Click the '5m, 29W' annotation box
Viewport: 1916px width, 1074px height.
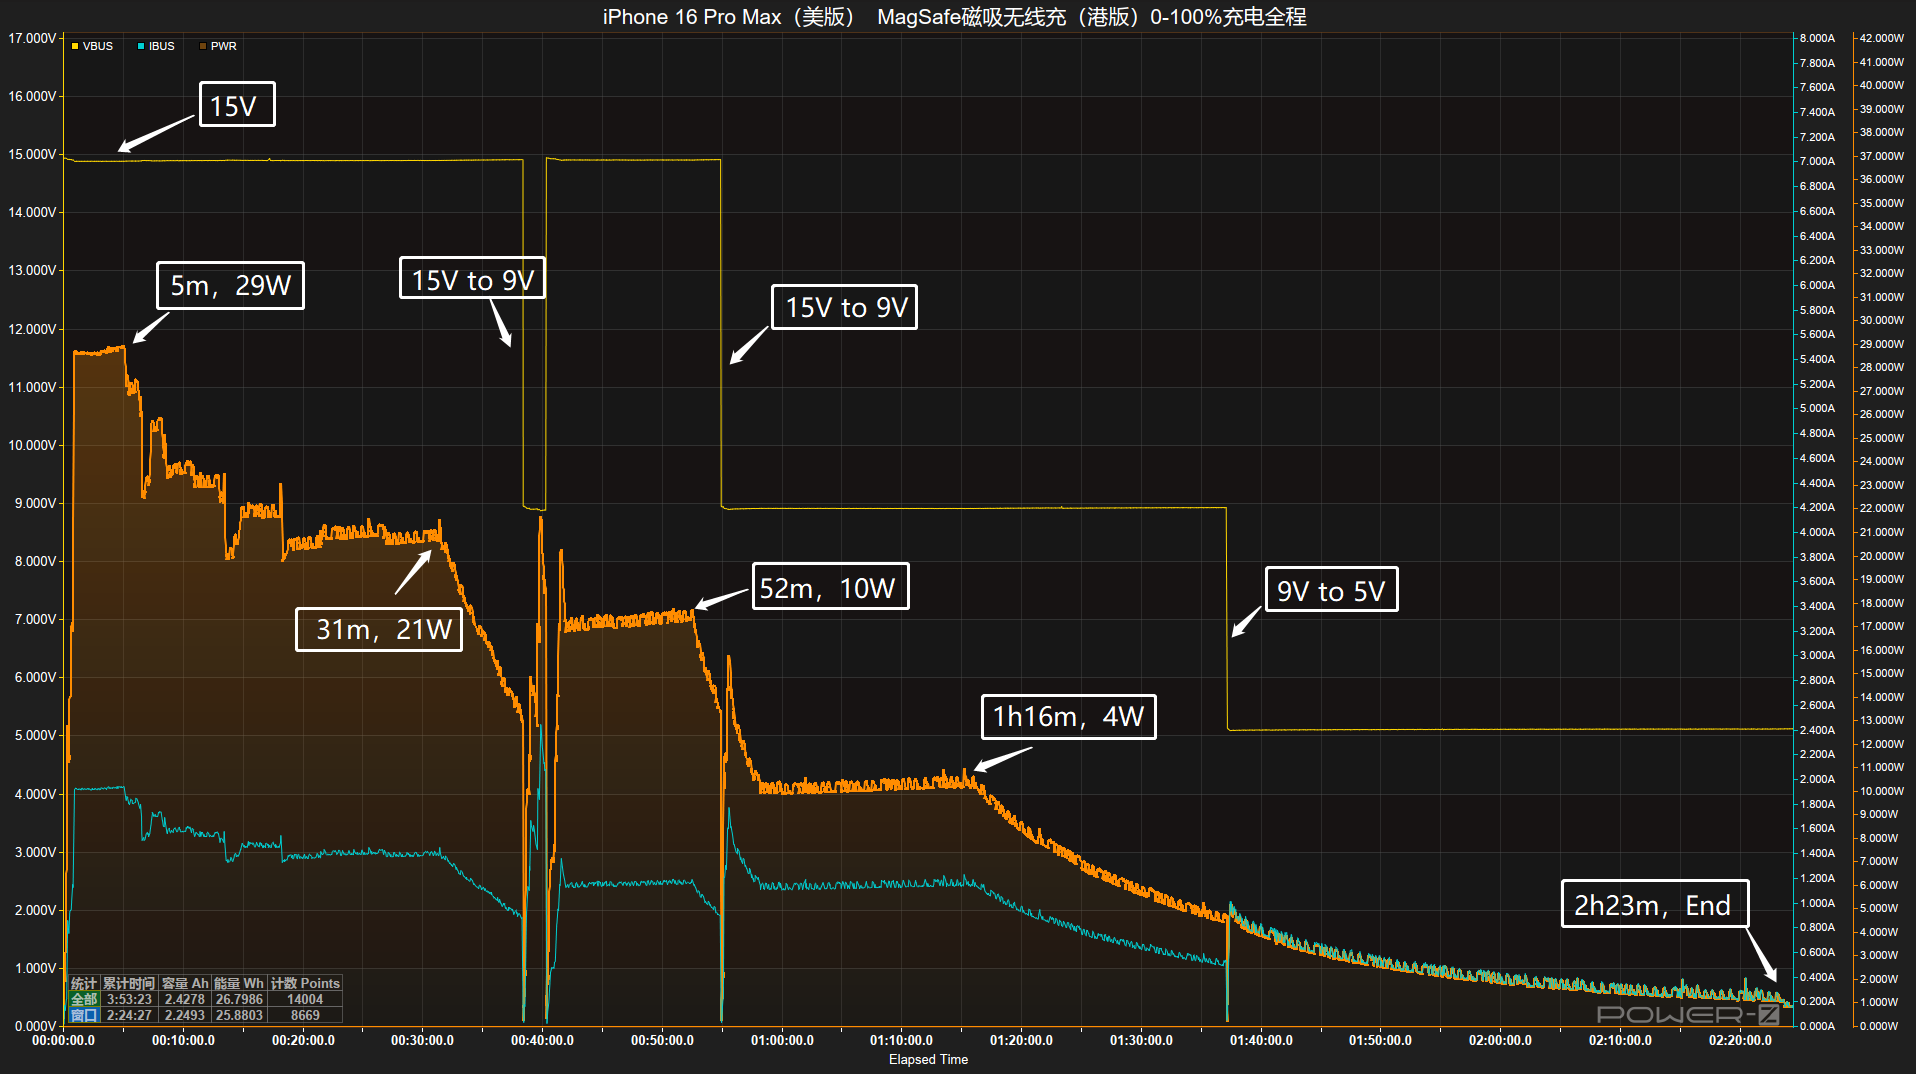(230, 285)
